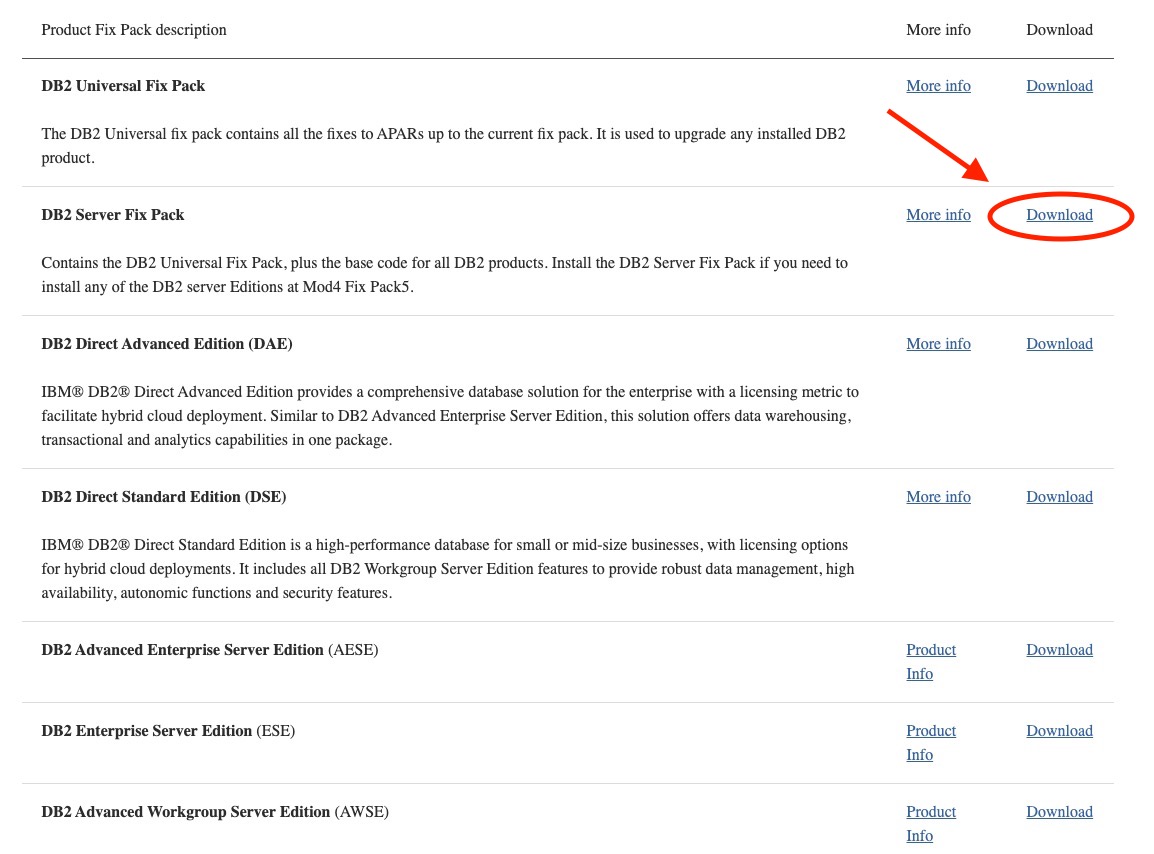The image size is (1154, 854).
Task: Open Product Info for Advanced Workgroup Server Edition
Action: click(x=931, y=824)
